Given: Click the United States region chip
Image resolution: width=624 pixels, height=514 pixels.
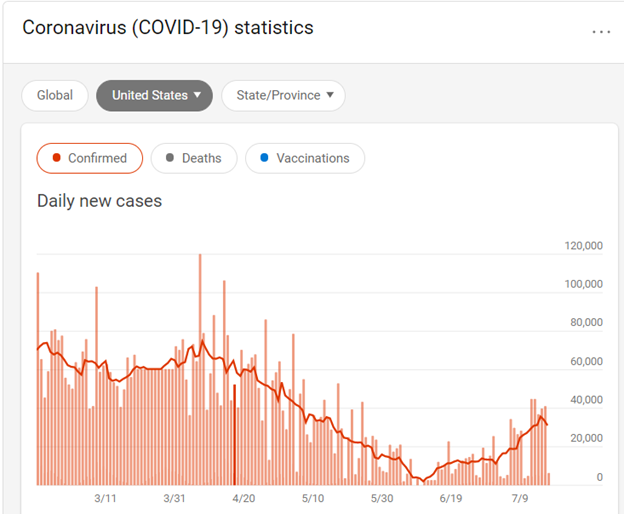Looking at the screenshot, I should point(150,96).
